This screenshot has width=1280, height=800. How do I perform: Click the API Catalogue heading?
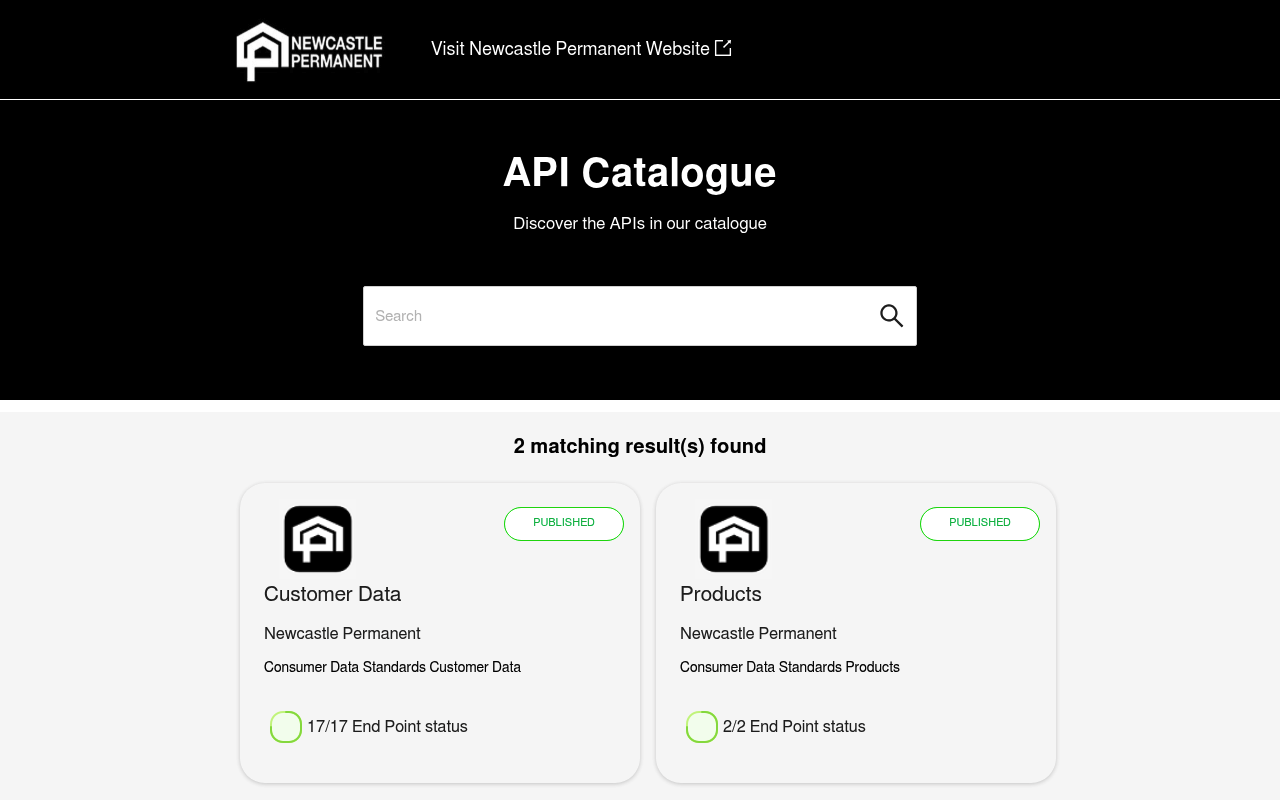[640, 173]
